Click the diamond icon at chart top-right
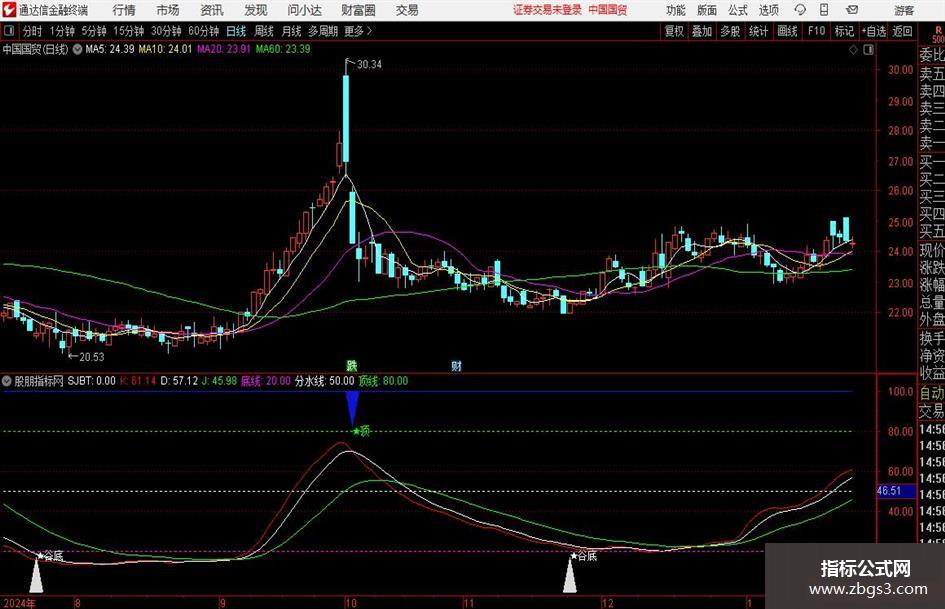Image resolution: width=945 pixels, height=609 pixels. tap(853, 49)
